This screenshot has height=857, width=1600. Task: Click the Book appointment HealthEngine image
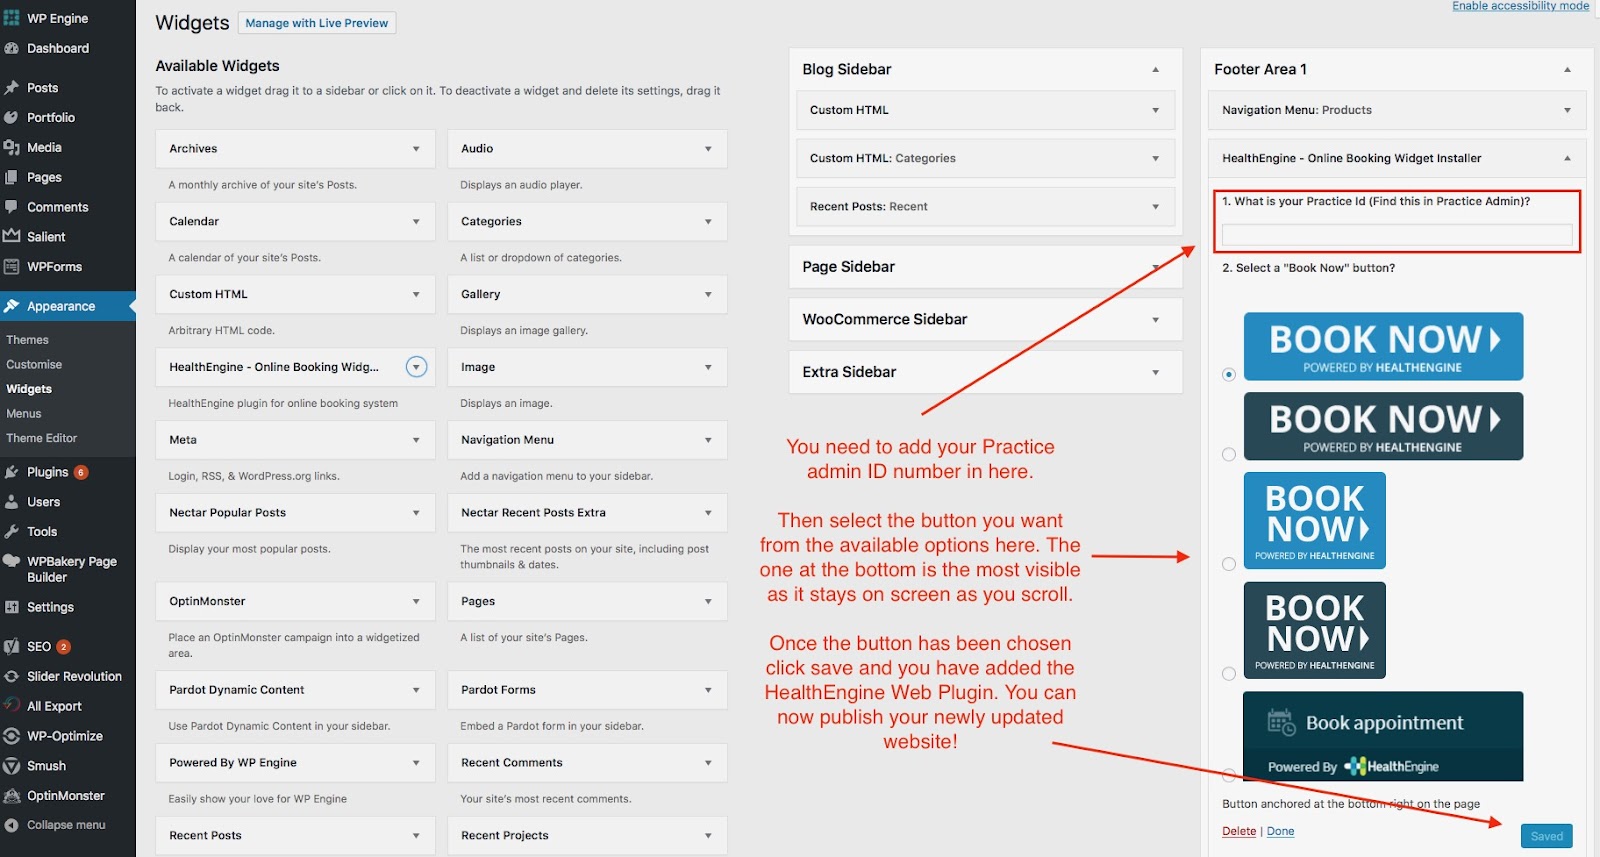[x=1383, y=736]
